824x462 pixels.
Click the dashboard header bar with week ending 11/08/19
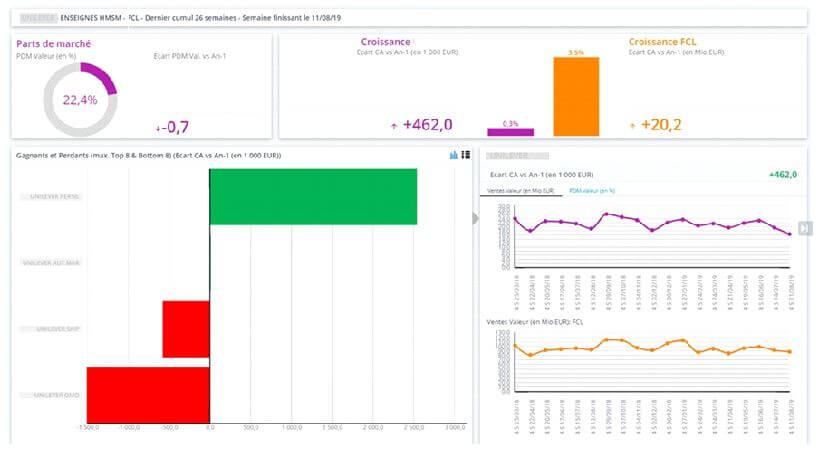tap(409, 17)
